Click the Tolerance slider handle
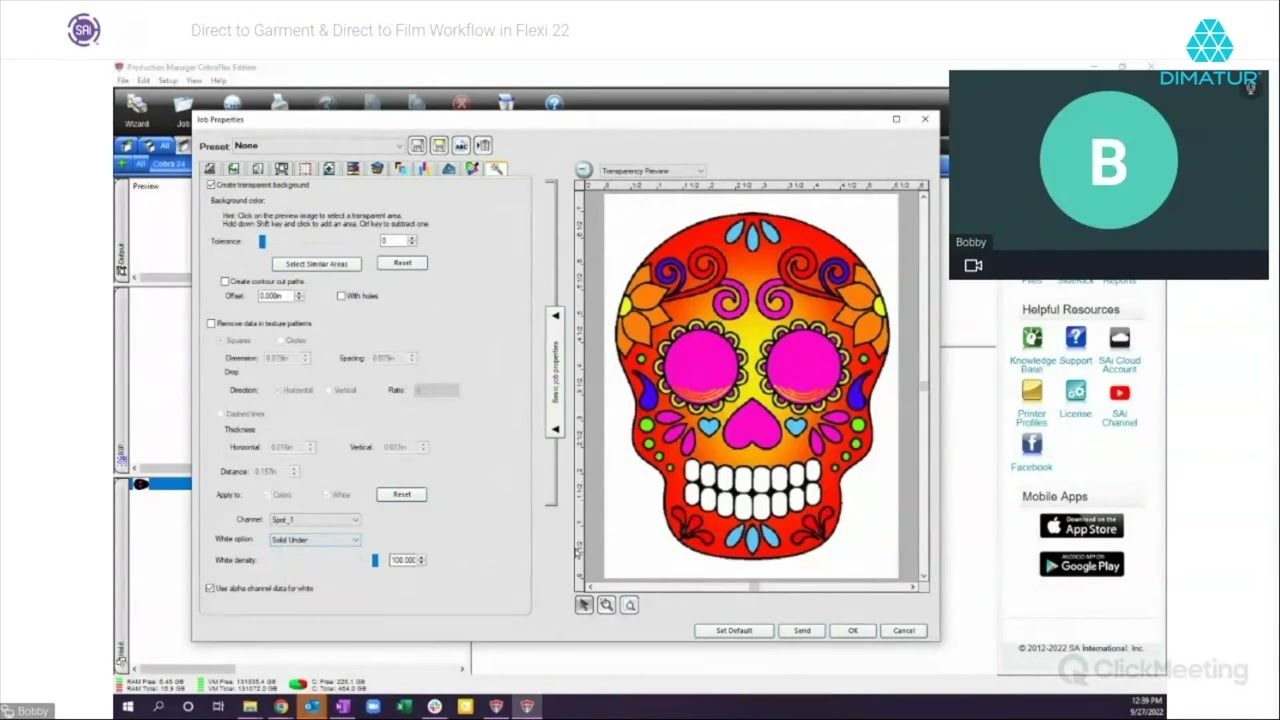Image resolution: width=1280 pixels, height=720 pixels. (262, 242)
